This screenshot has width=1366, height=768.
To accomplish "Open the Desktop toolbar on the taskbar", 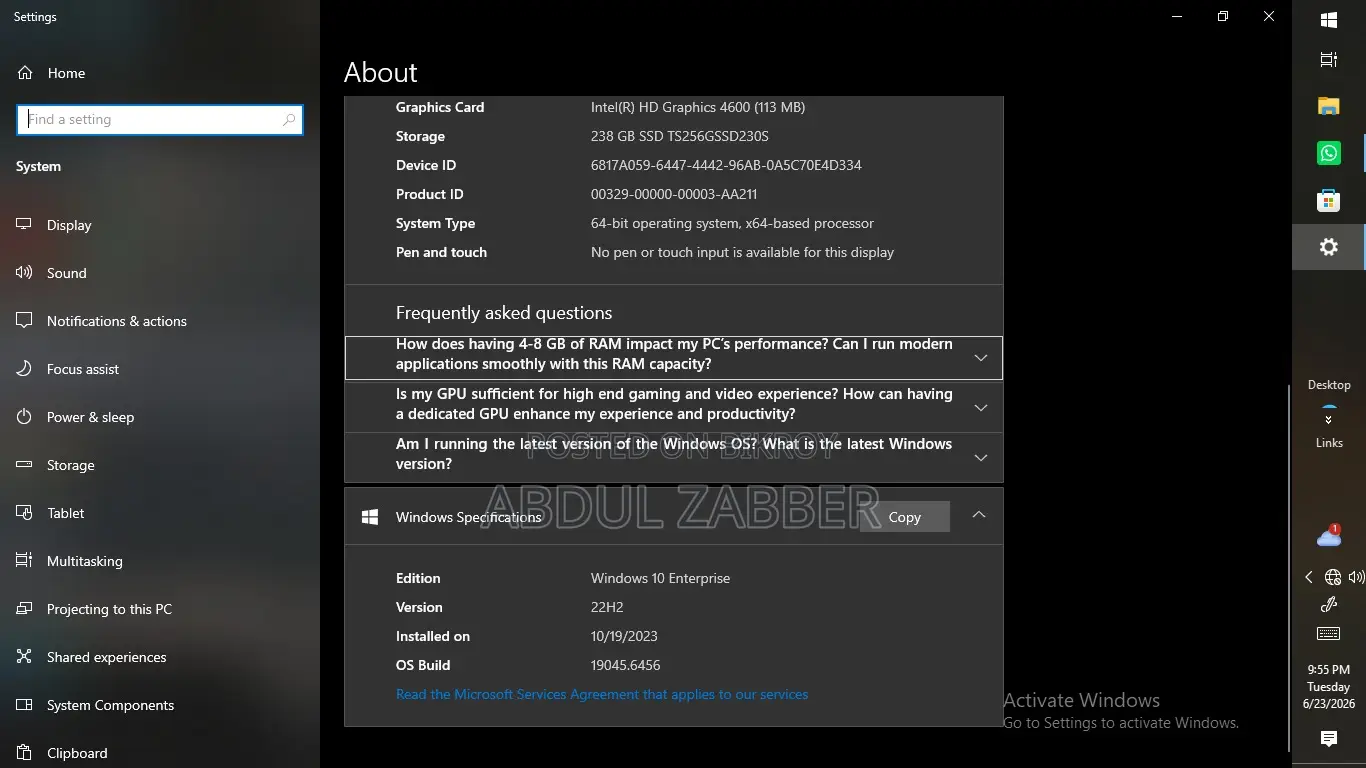I will click(x=1329, y=385).
